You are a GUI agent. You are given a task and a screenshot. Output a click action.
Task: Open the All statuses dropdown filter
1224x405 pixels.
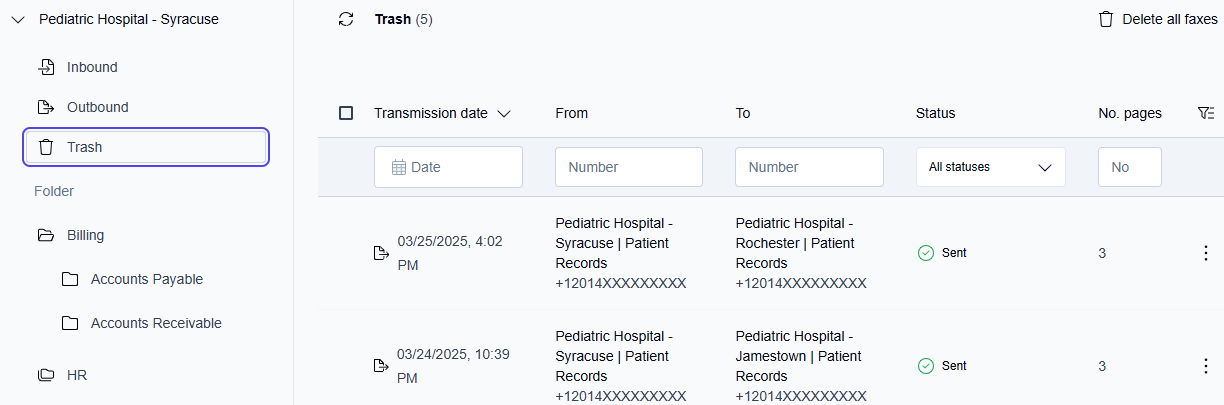coord(990,167)
